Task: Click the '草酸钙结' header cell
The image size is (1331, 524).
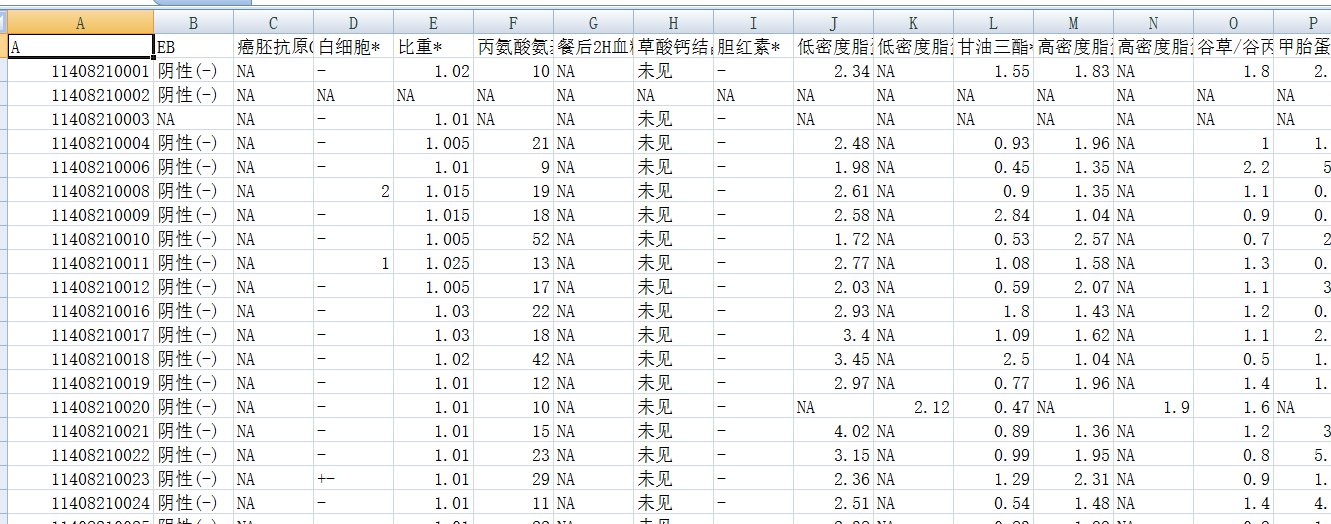Action: coord(673,47)
